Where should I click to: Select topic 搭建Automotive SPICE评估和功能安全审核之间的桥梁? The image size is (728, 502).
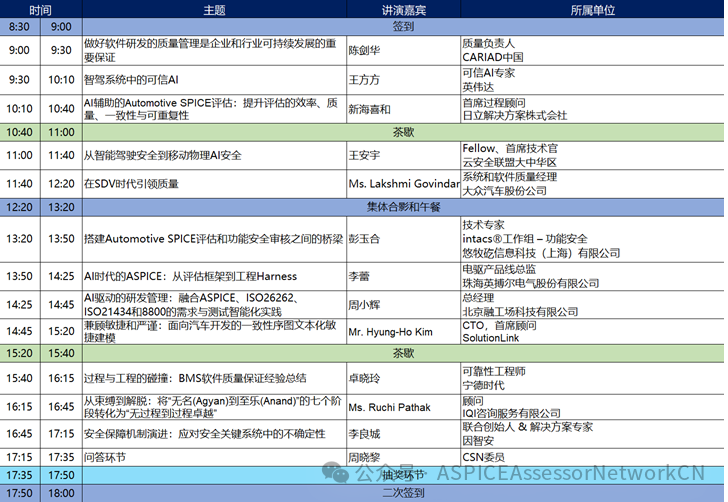[x=214, y=239]
